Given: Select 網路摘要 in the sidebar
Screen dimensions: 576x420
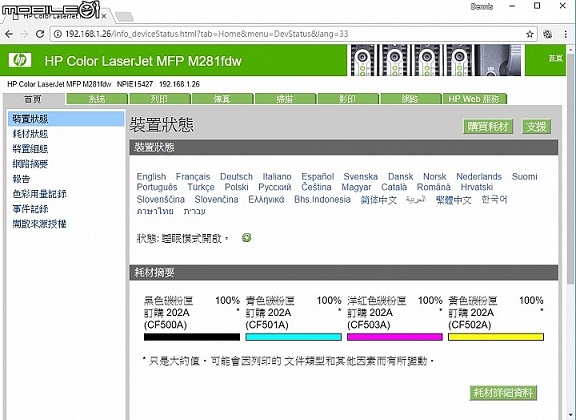Looking at the screenshot, I should click(30, 164).
